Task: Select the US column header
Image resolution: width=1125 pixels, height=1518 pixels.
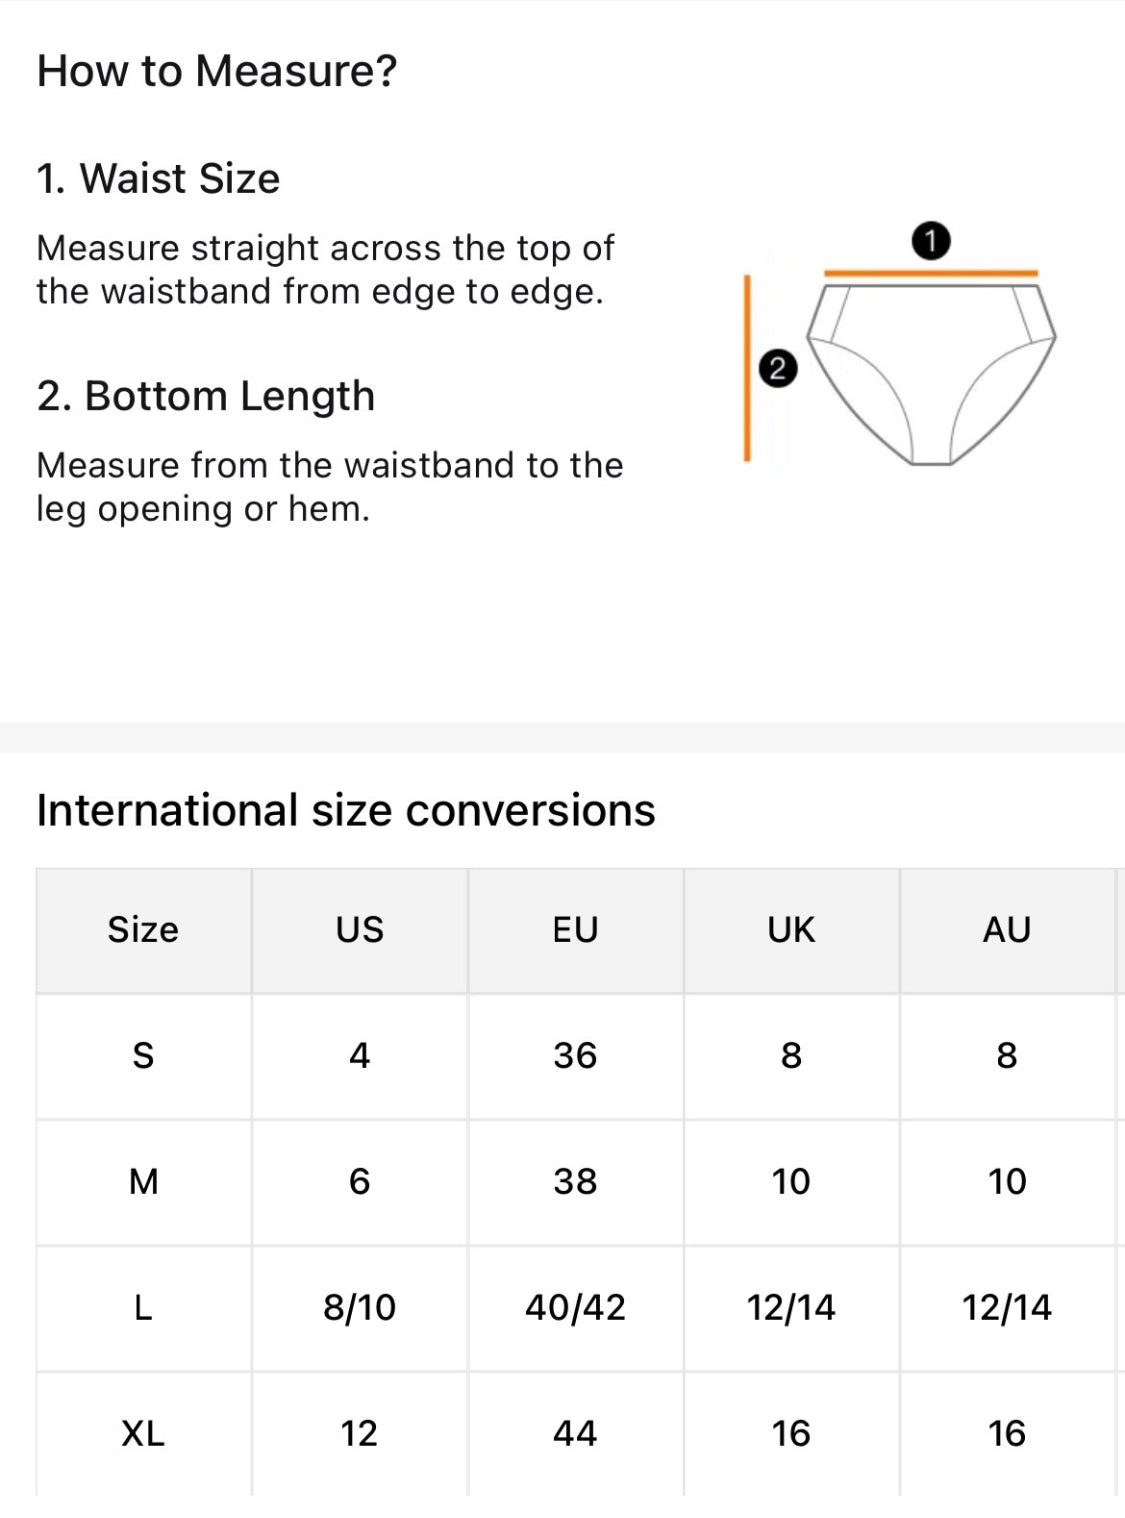Action: (x=359, y=930)
